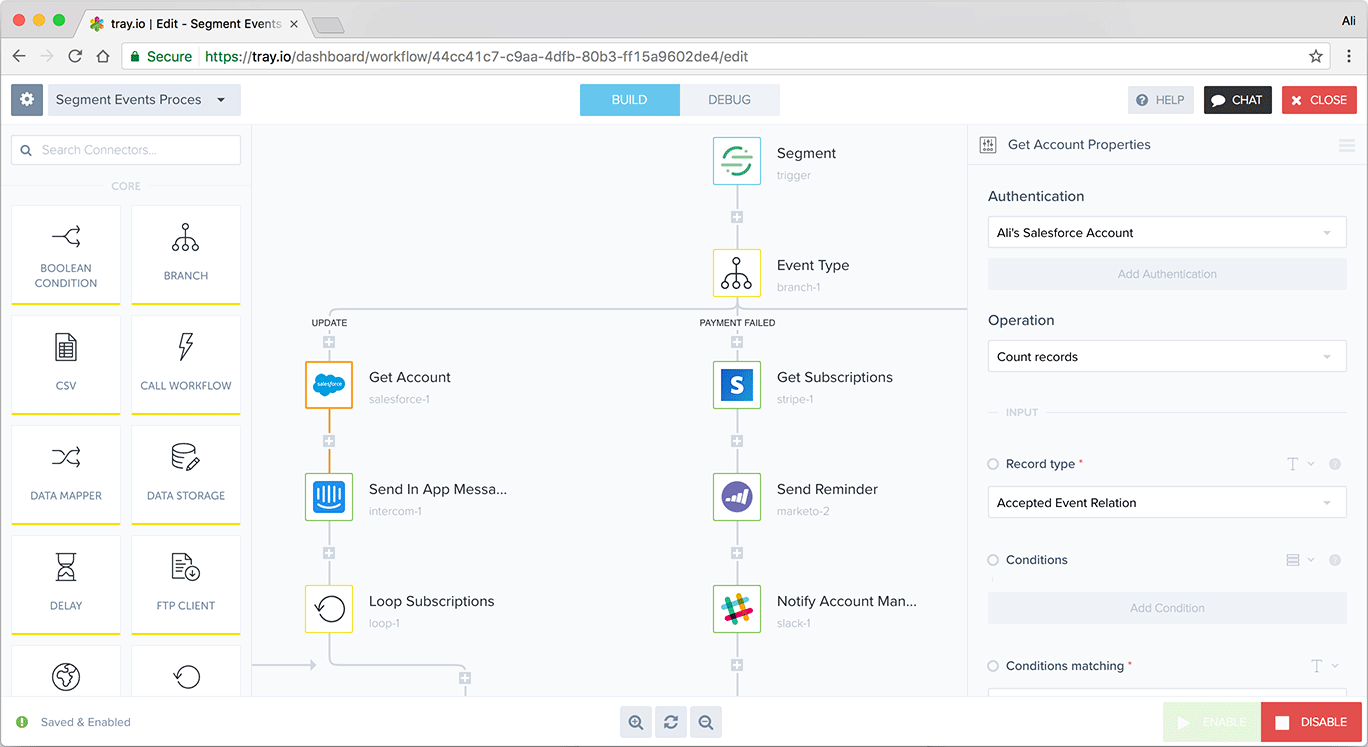
Task: Switch to the DEBUG tab
Action: coord(730,100)
